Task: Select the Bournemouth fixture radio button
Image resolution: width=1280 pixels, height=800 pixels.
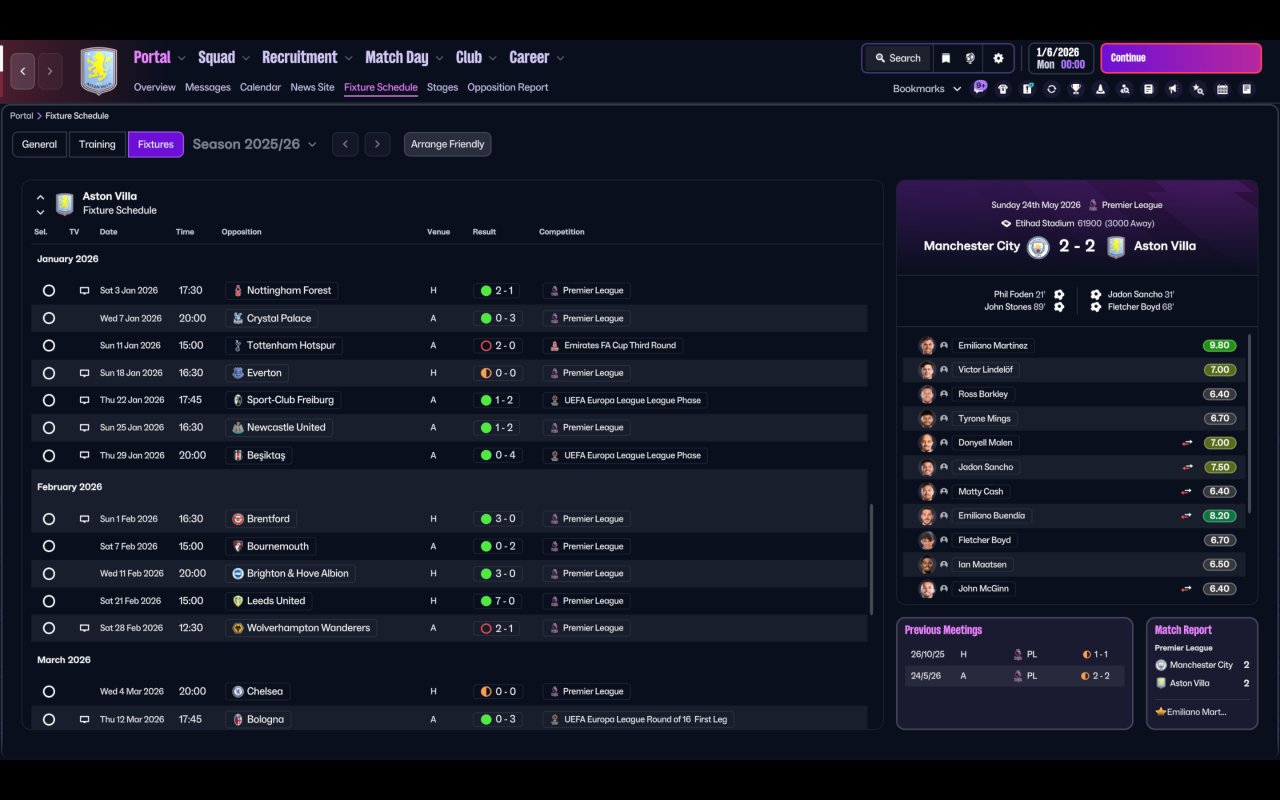Action: (48, 547)
